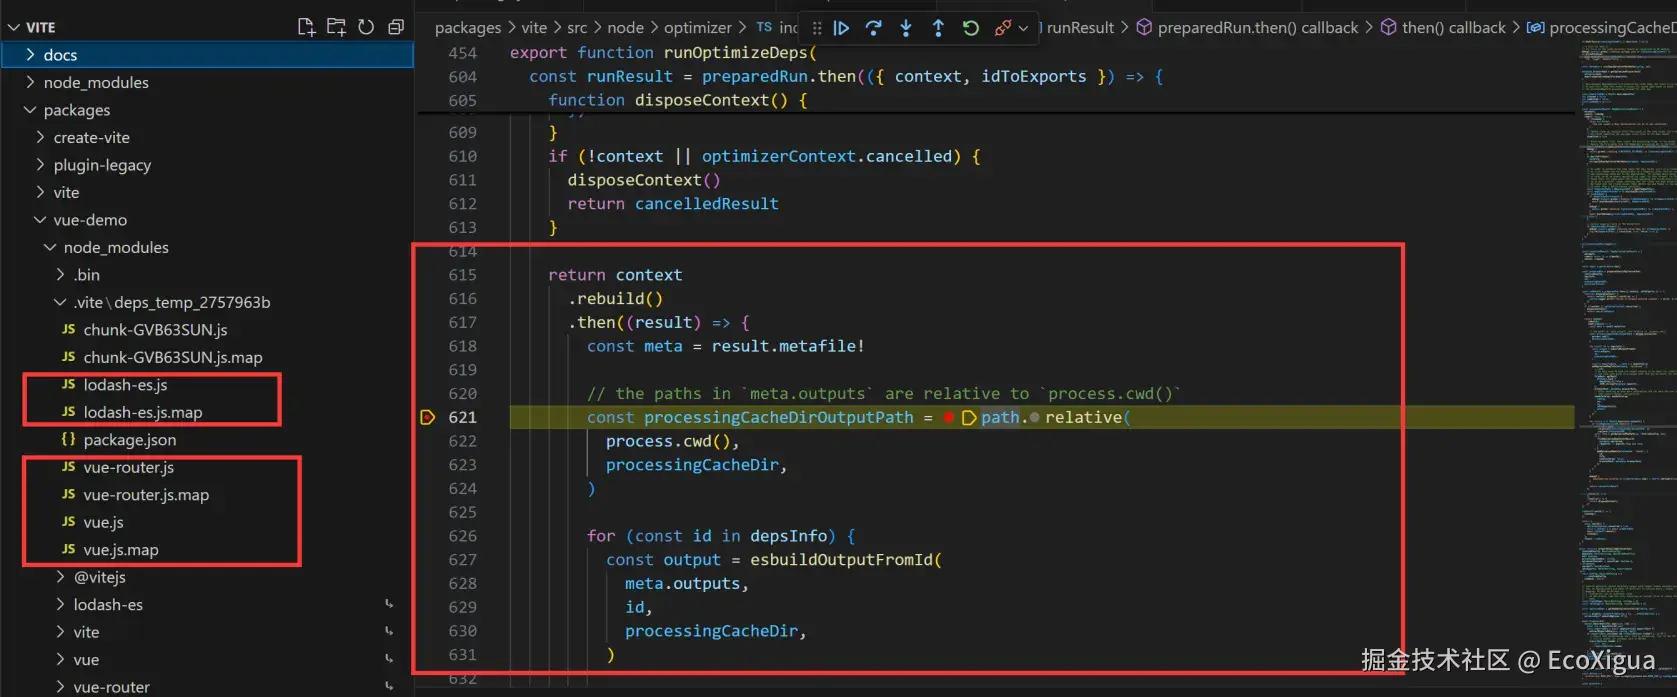Click 'optimizerContext.cancelled' on line 610
1677x697 pixels.
click(827, 157)
